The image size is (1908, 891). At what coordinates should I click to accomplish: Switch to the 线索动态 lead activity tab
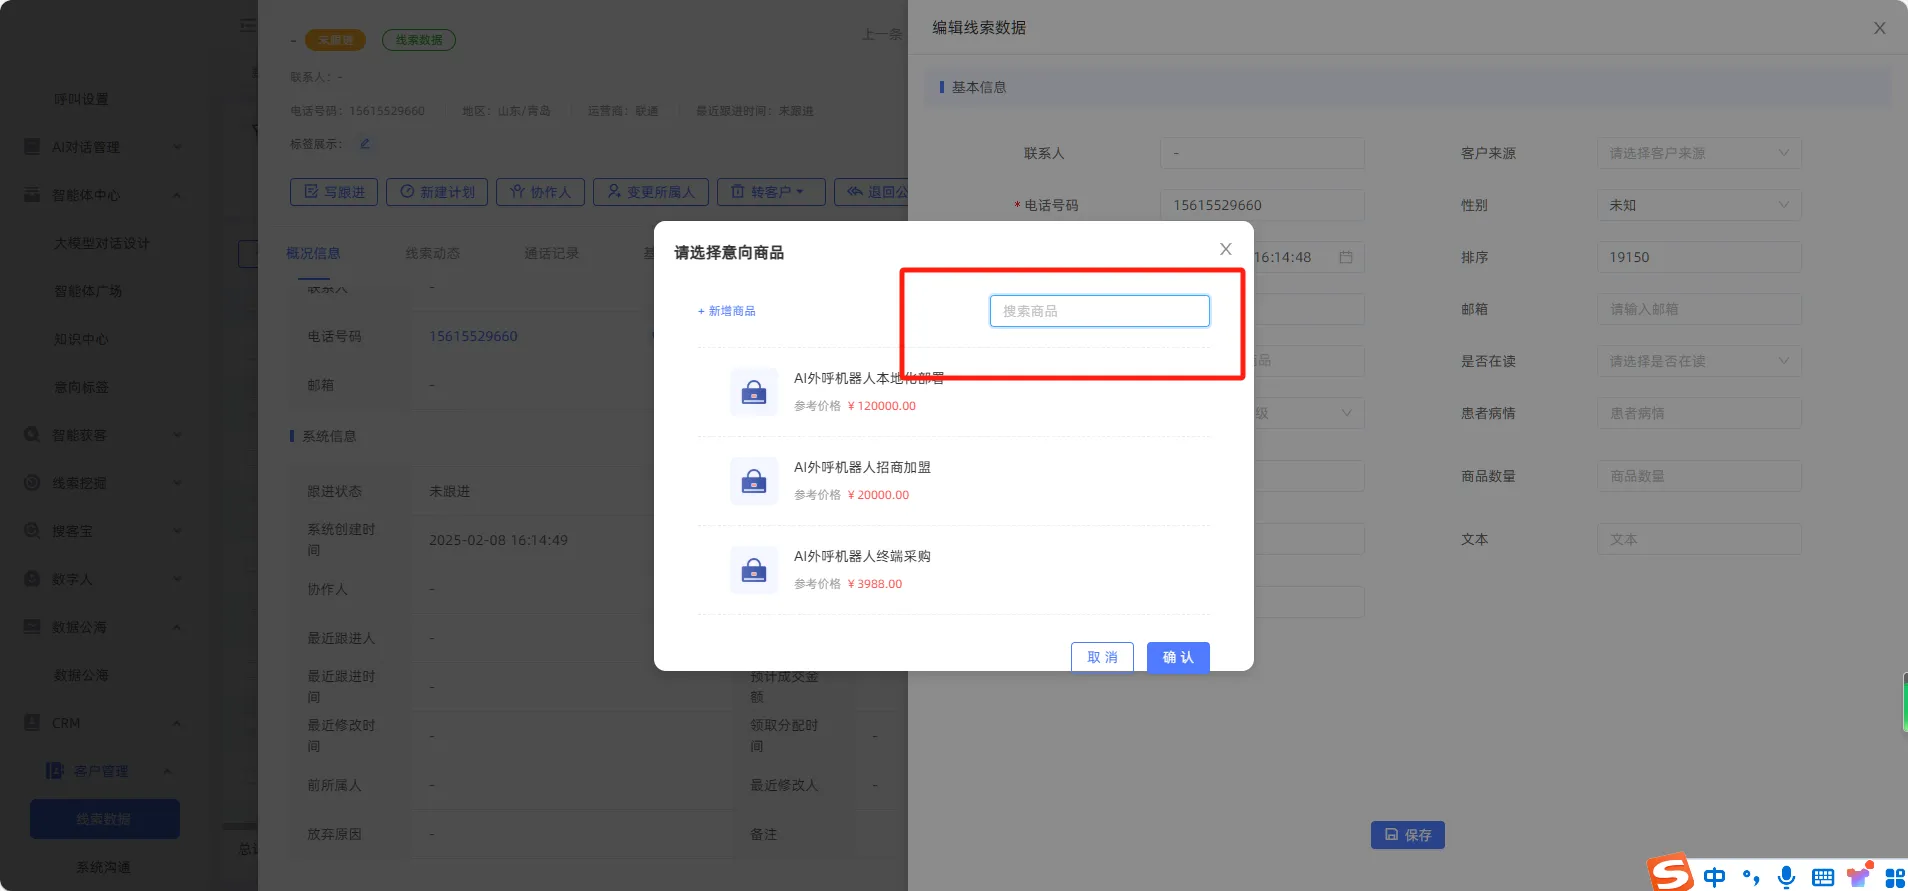point(432,253)
